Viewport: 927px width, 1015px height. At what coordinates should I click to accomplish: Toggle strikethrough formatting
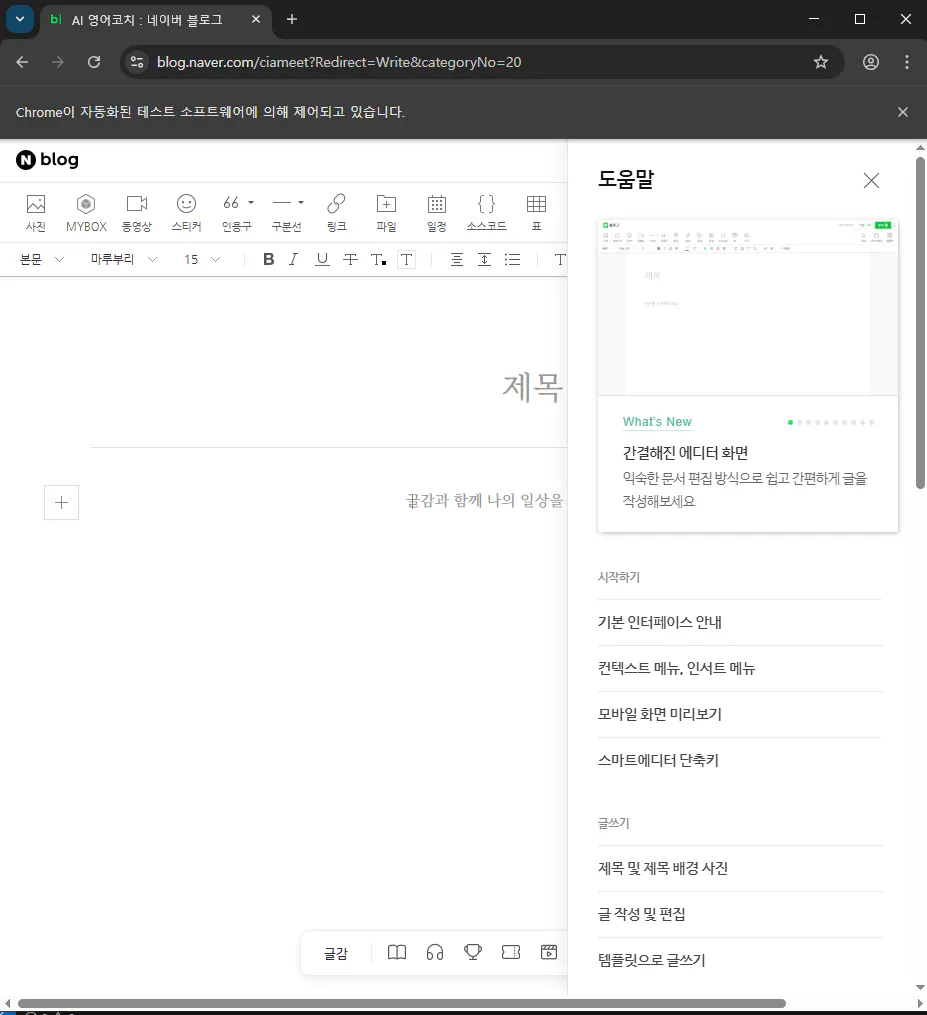pos(350,260)
